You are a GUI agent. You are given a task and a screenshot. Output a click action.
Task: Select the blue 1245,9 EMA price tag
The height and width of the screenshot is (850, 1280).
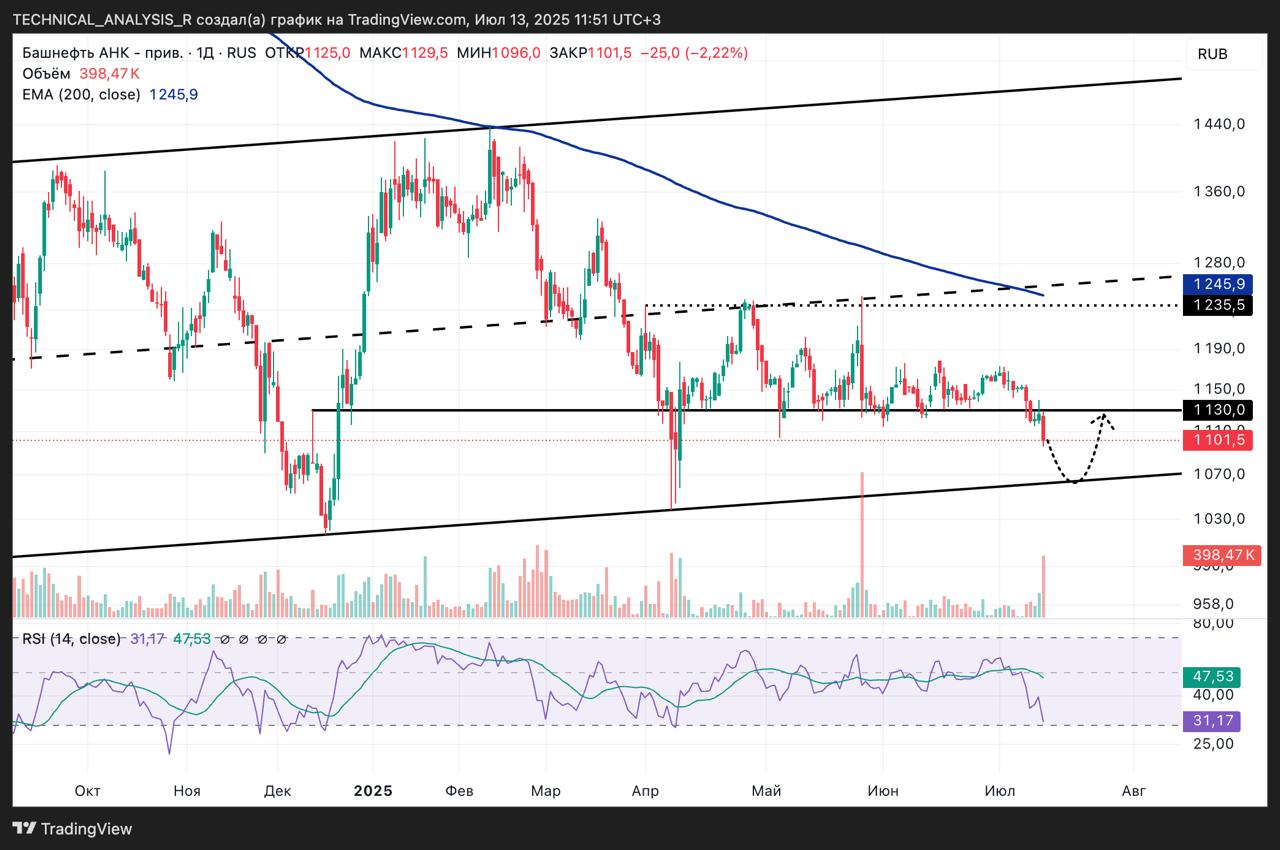[x=1216, y=284]
